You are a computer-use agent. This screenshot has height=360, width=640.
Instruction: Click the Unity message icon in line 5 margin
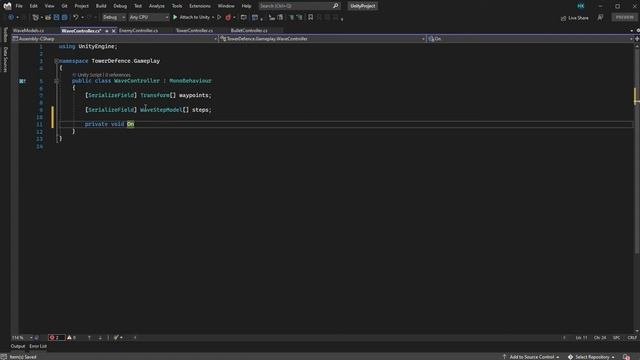[x=22, y=81]
